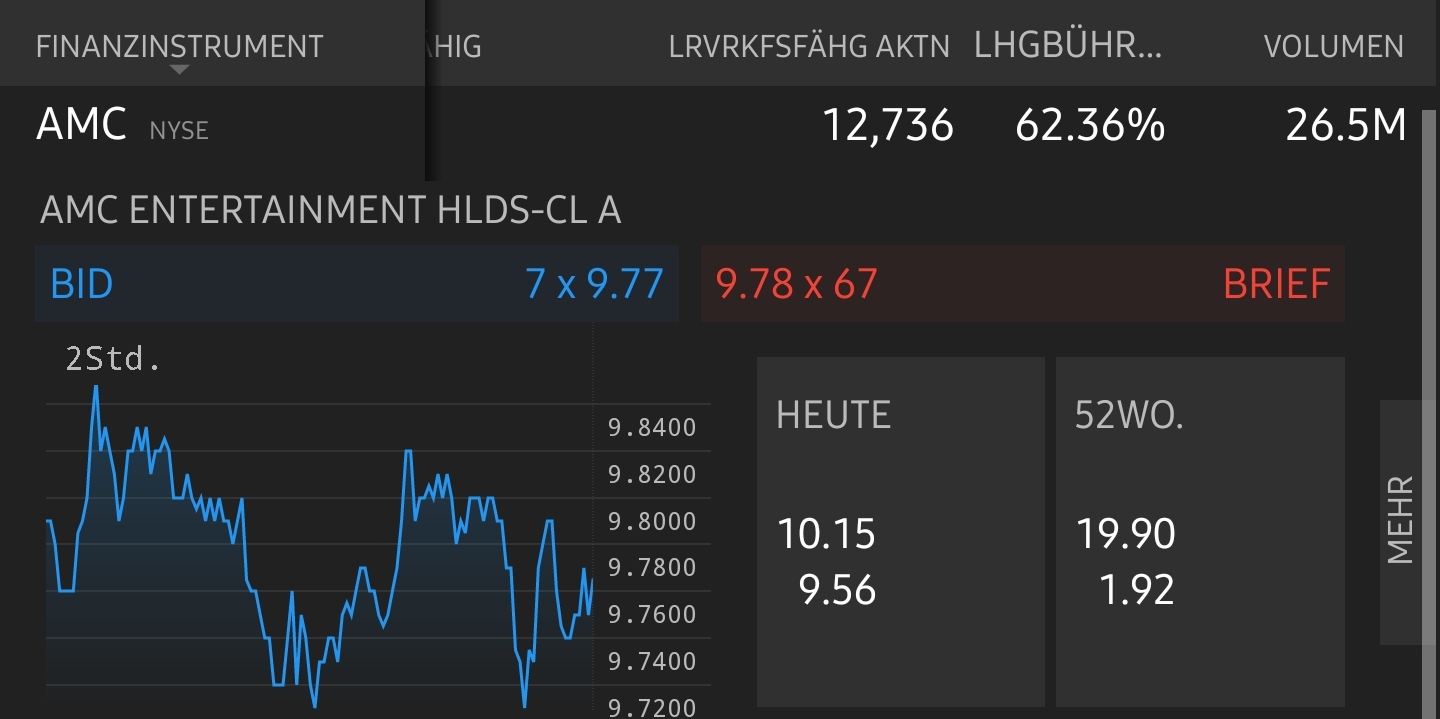
Task: Click the 9.7200 chart axis label
Action: click(652, 708)
